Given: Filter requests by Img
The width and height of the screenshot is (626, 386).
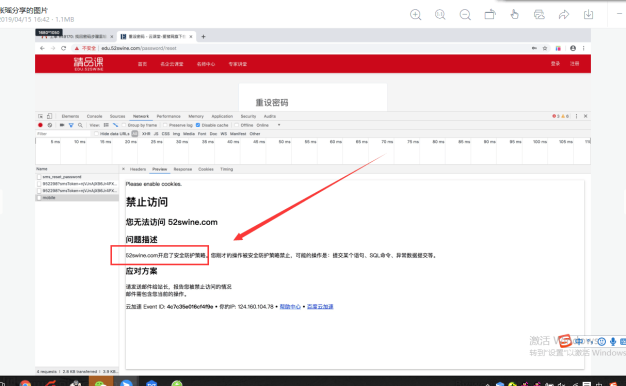Looking at the screenshot, I should [x=176, y=134].
